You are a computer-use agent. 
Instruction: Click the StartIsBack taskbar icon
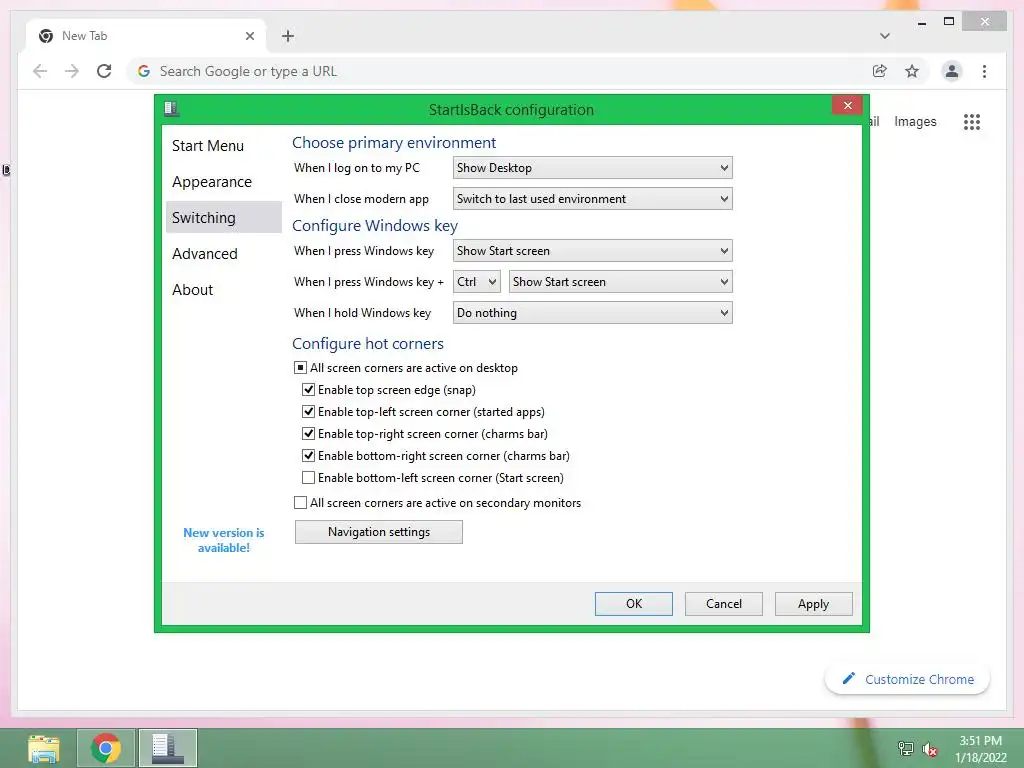click(x=168, y=748)
